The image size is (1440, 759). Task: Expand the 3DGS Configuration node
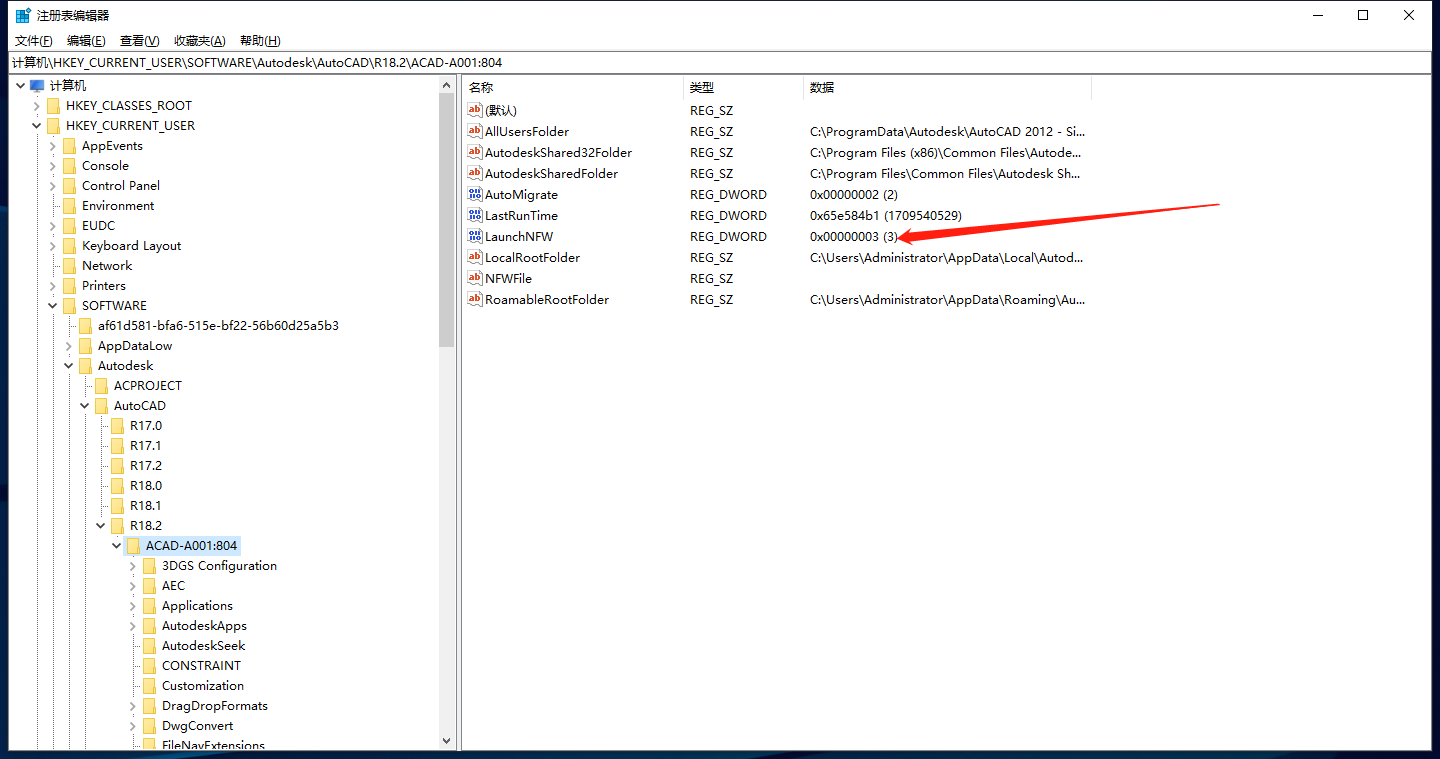(133, 566)
